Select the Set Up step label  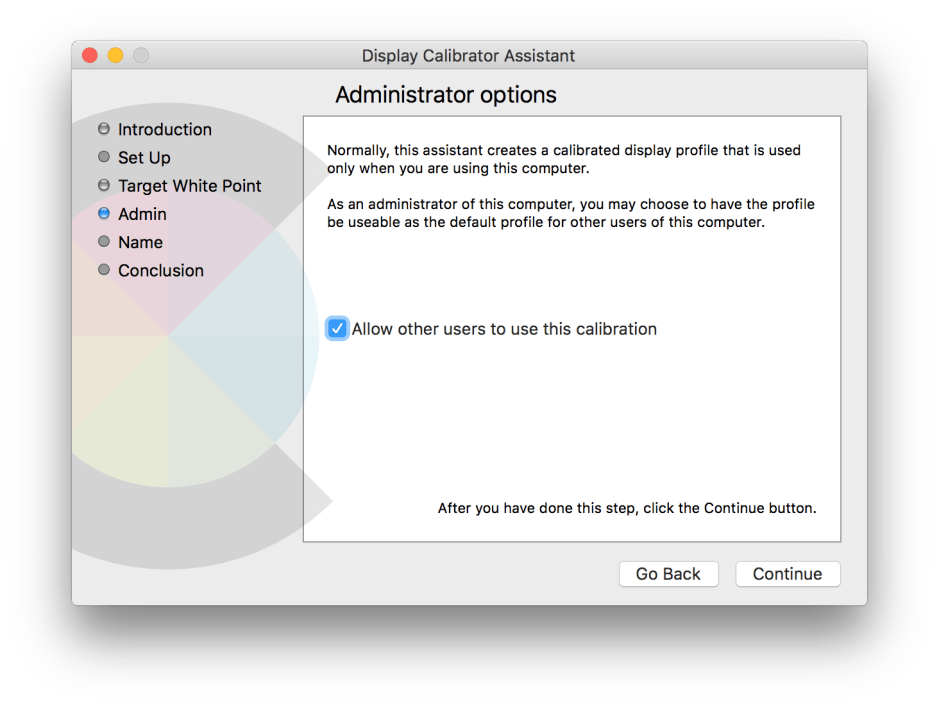144,157
